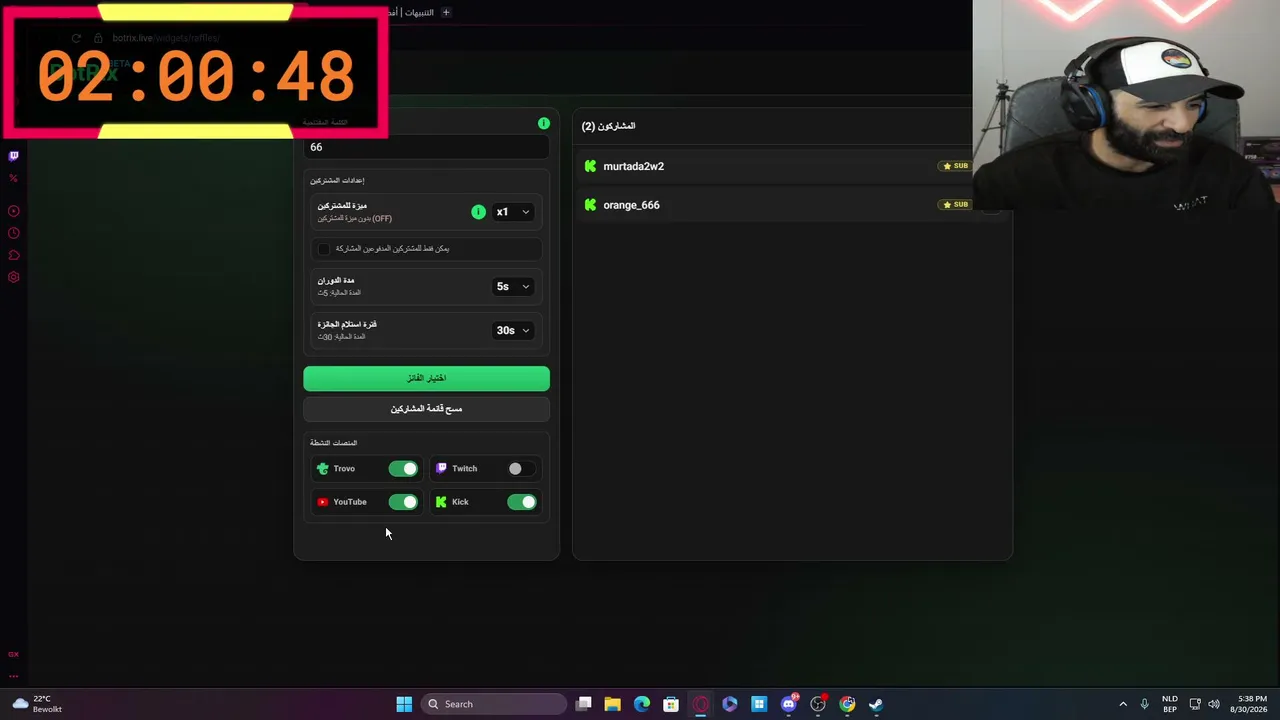Enable the Twitch platform toggle
Screen dimensions: 1280x720
coord(522,469)
